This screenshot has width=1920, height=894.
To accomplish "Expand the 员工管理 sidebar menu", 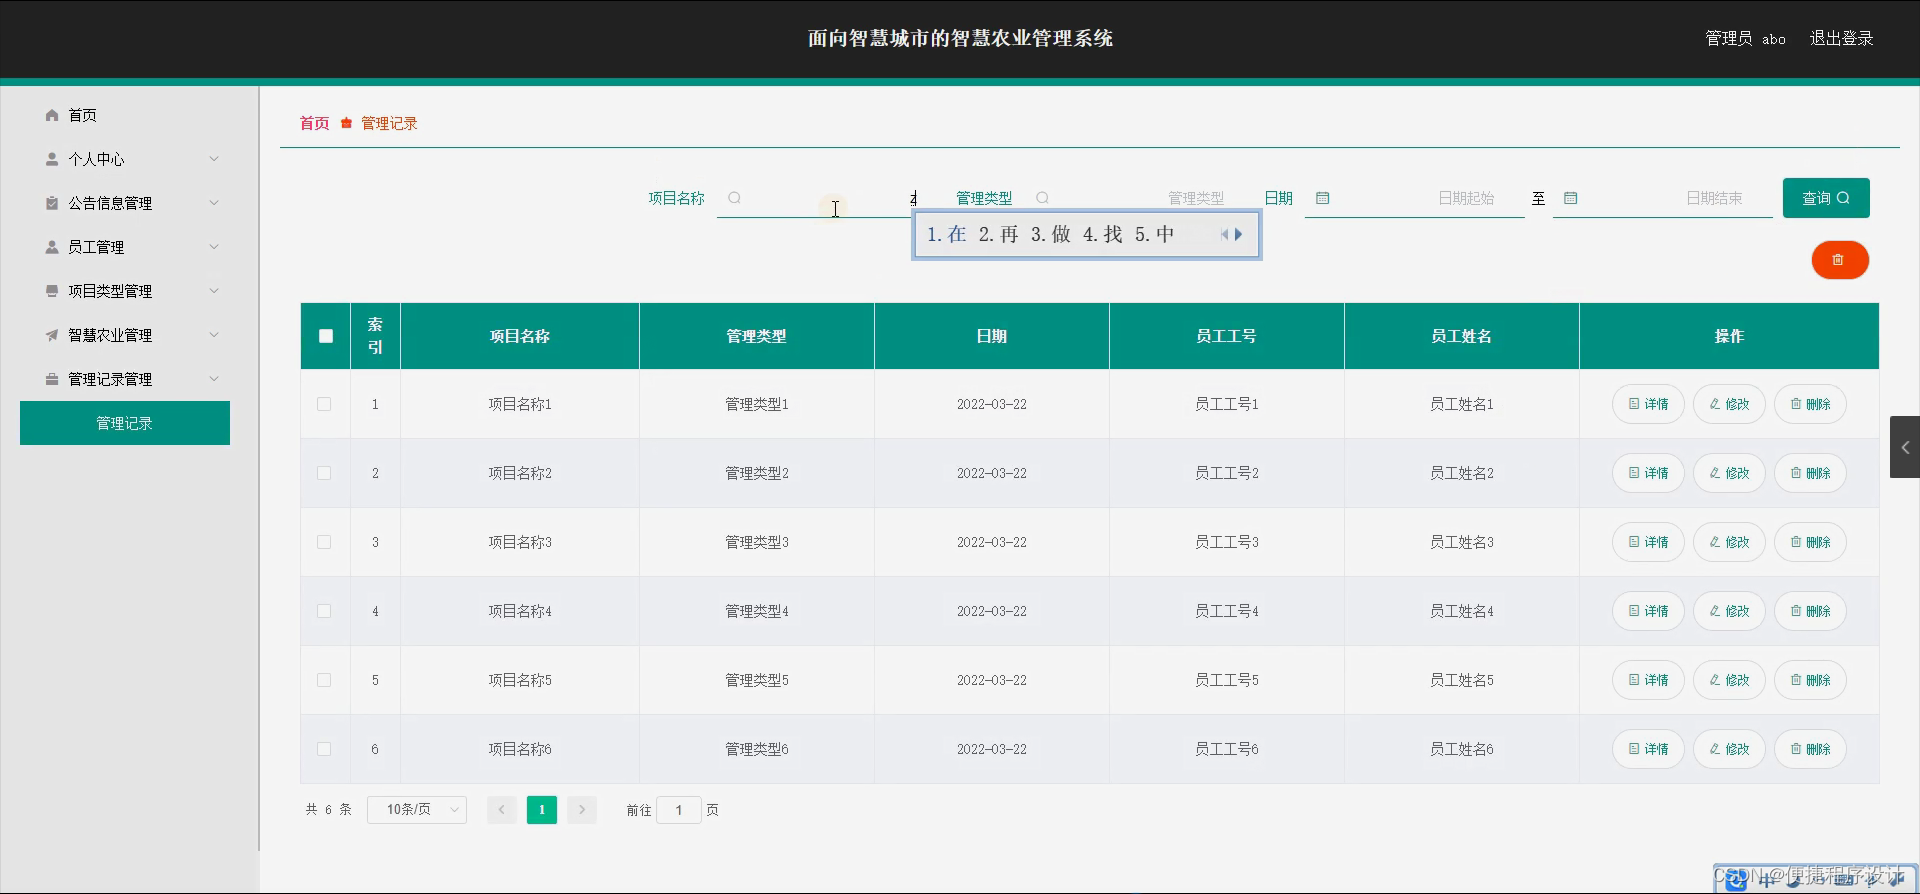I will [x=130, y=248].
